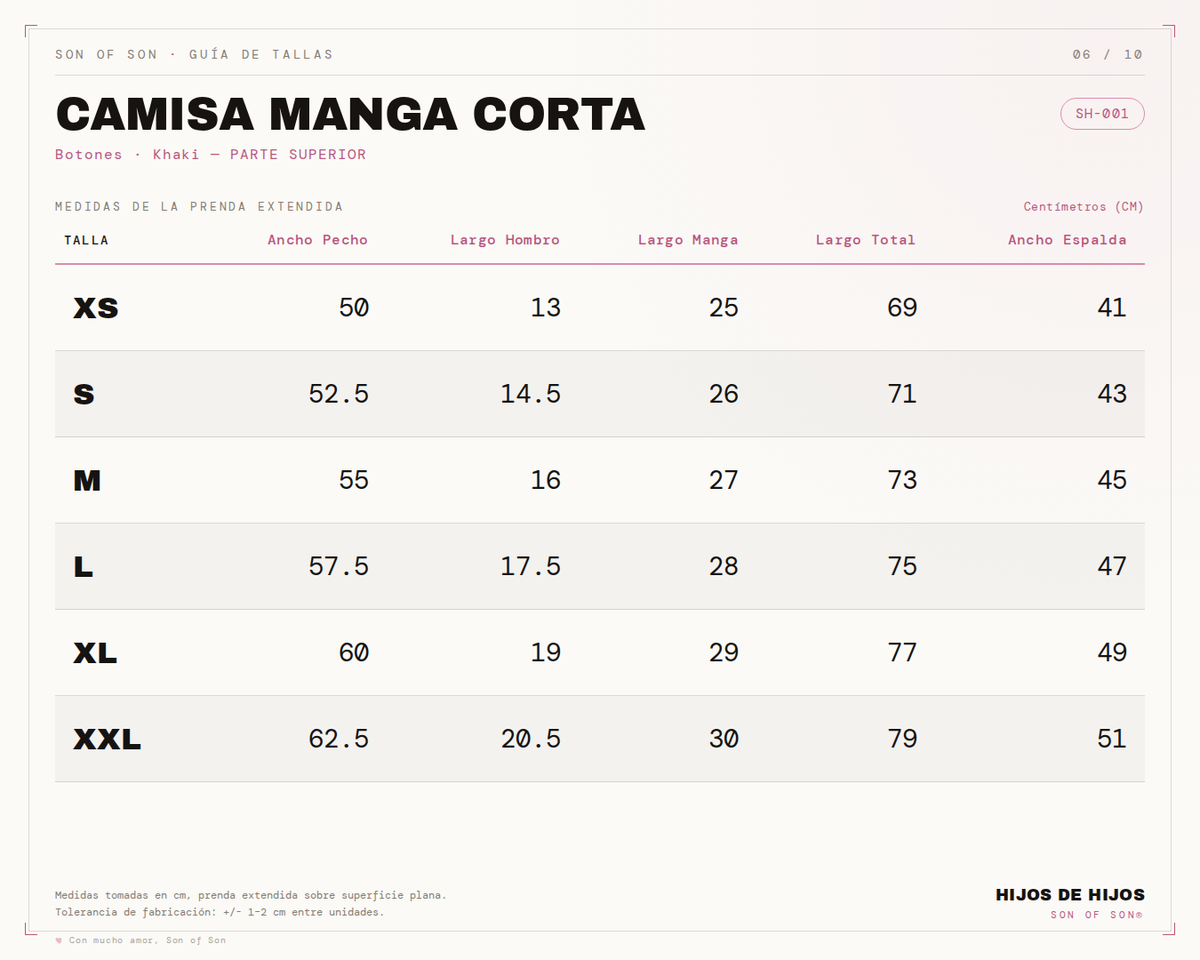Click the TALLA column header

[86, 240]
